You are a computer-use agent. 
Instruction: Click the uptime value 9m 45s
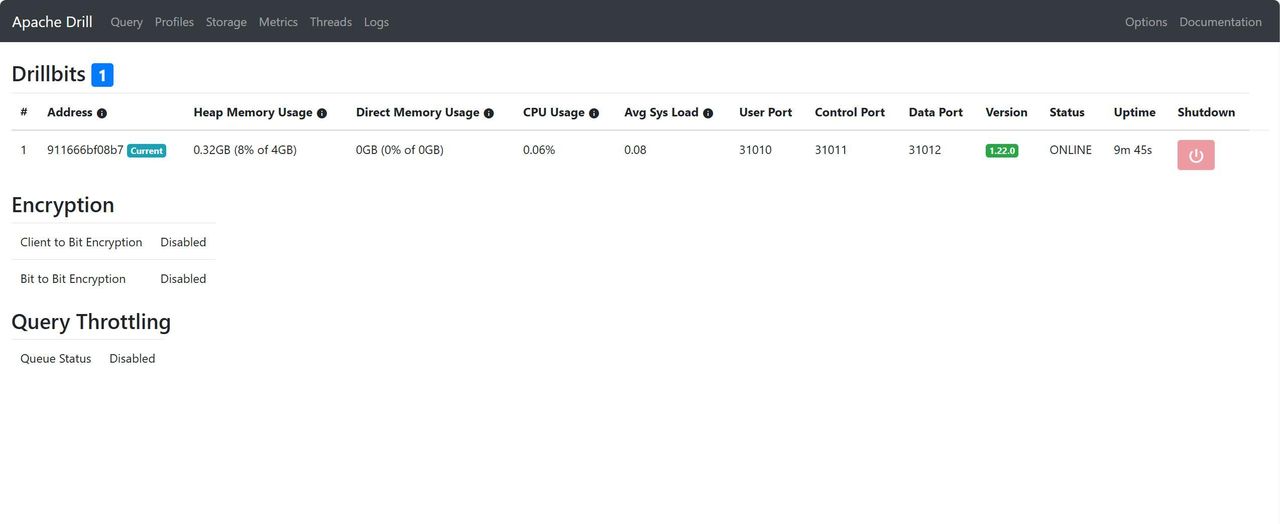point(1133,150)
